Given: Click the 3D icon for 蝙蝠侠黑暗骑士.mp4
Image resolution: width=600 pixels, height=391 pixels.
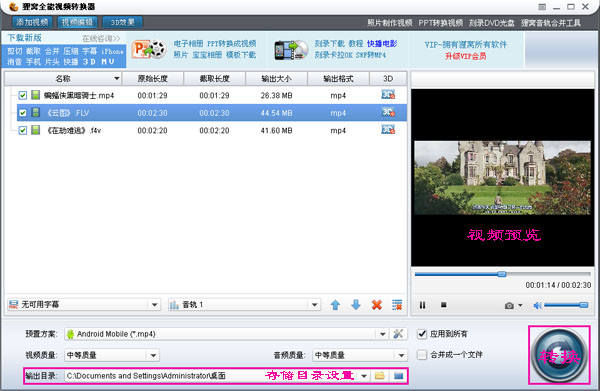Looking at the screenshot, I should point(388,94).
